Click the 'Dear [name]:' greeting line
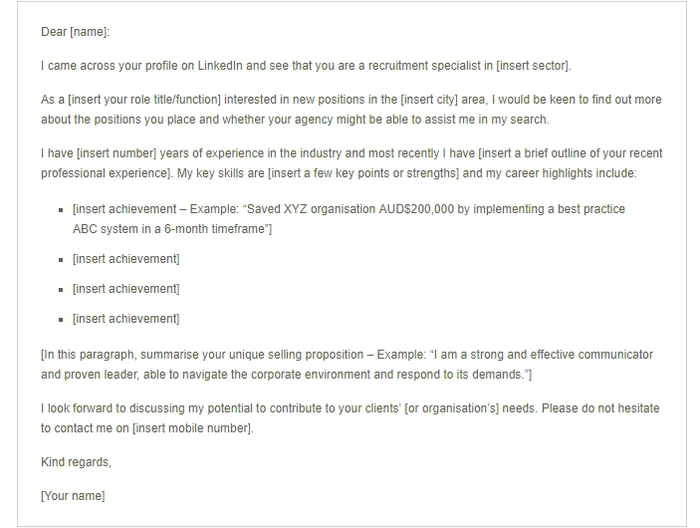 pos(75,32)
